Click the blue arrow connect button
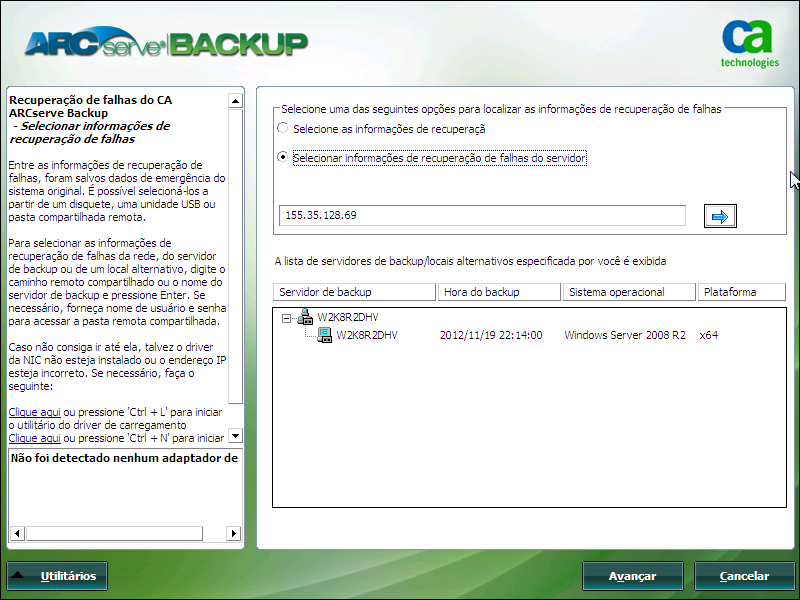 point(720,216)
